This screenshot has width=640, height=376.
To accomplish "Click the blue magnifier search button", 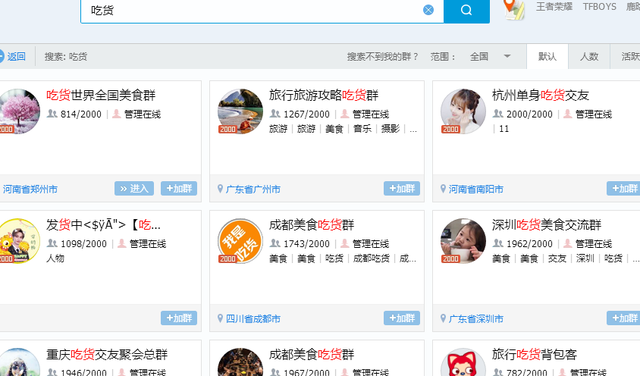I will tap(467, 10).
